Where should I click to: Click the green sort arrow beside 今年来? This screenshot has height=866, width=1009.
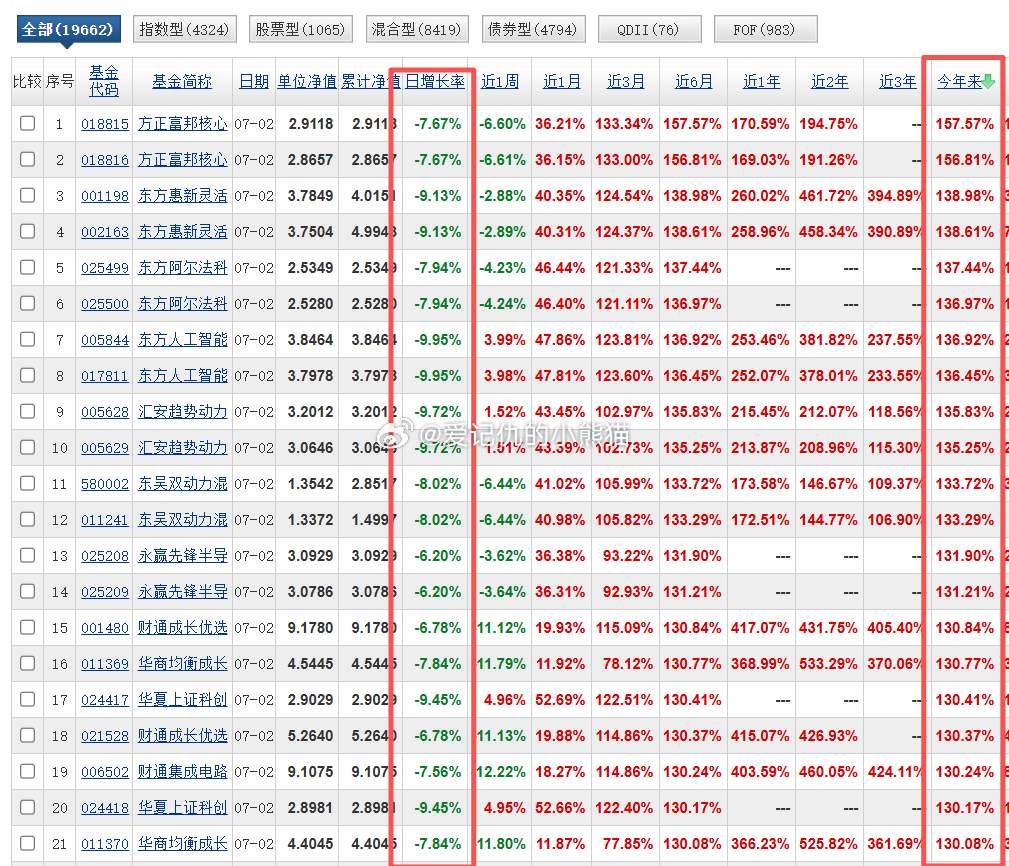[988, 82]
